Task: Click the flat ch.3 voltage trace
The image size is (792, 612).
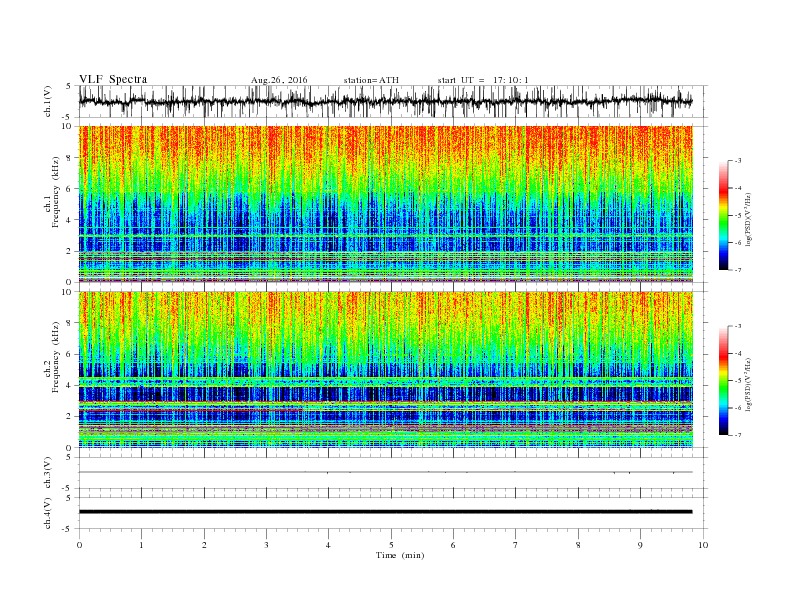Action: tap(385, 472)
